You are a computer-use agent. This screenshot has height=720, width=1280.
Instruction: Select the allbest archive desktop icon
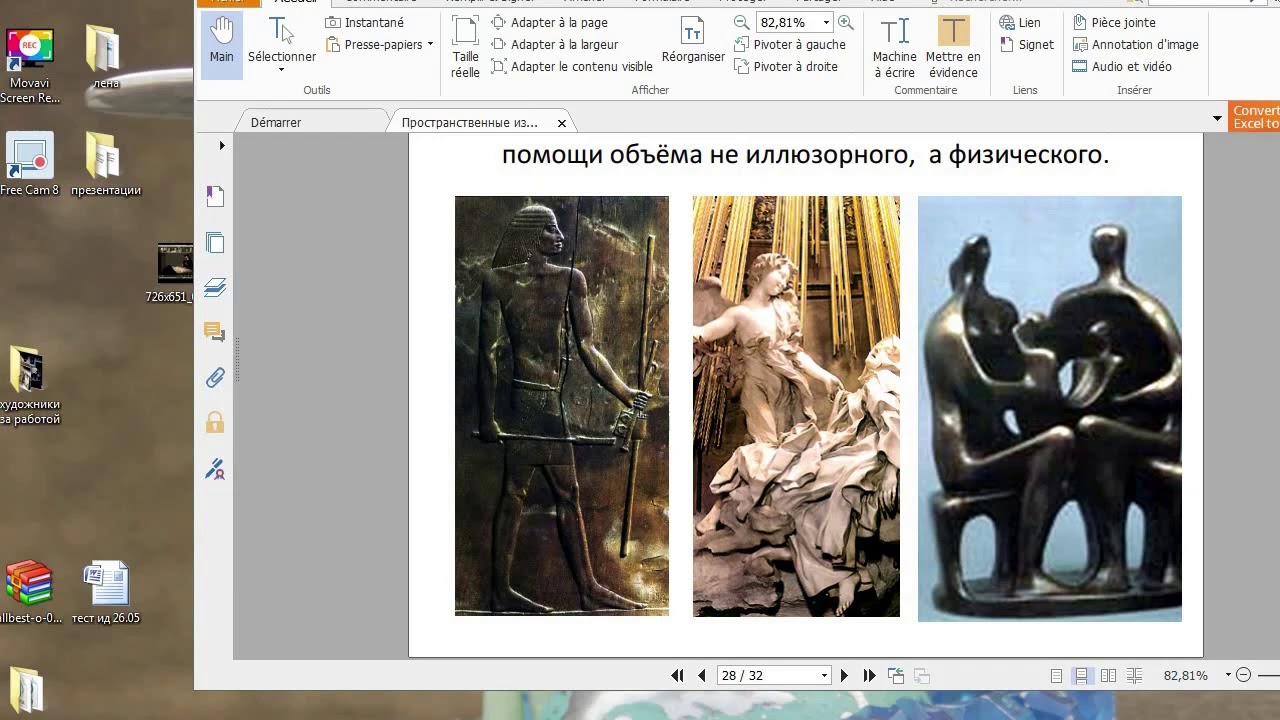[x=29, y=592]
